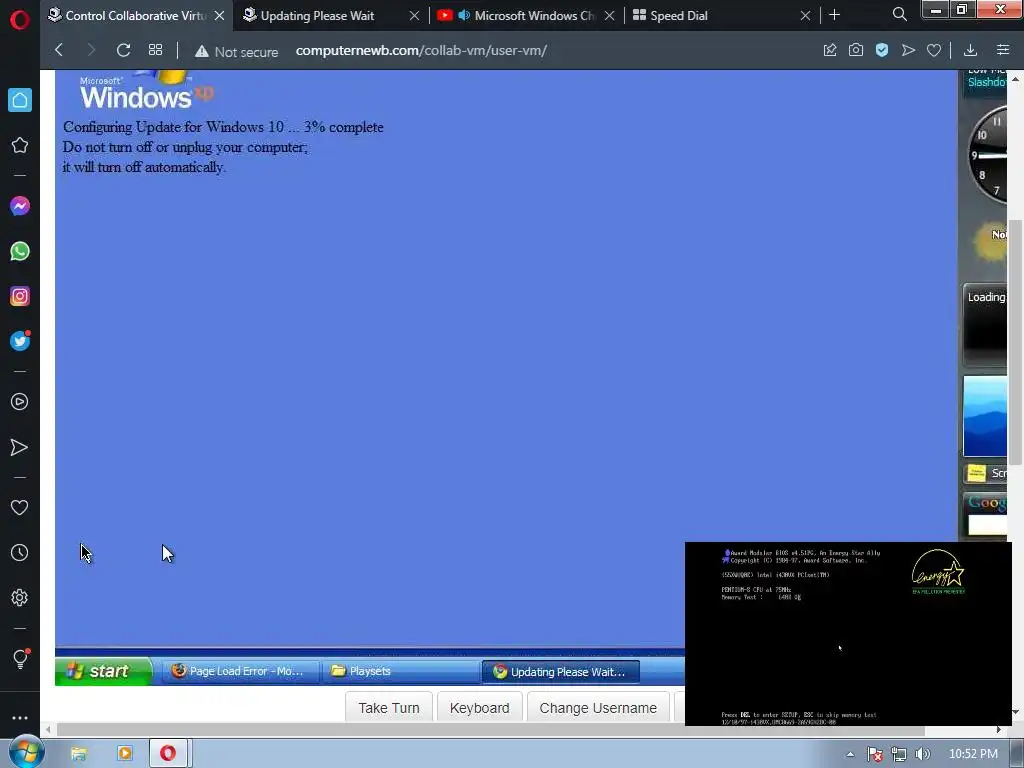The image size is (1024, 768).
Task: Open the Player icon in sidebar
Action: click(x=20, y=402)
